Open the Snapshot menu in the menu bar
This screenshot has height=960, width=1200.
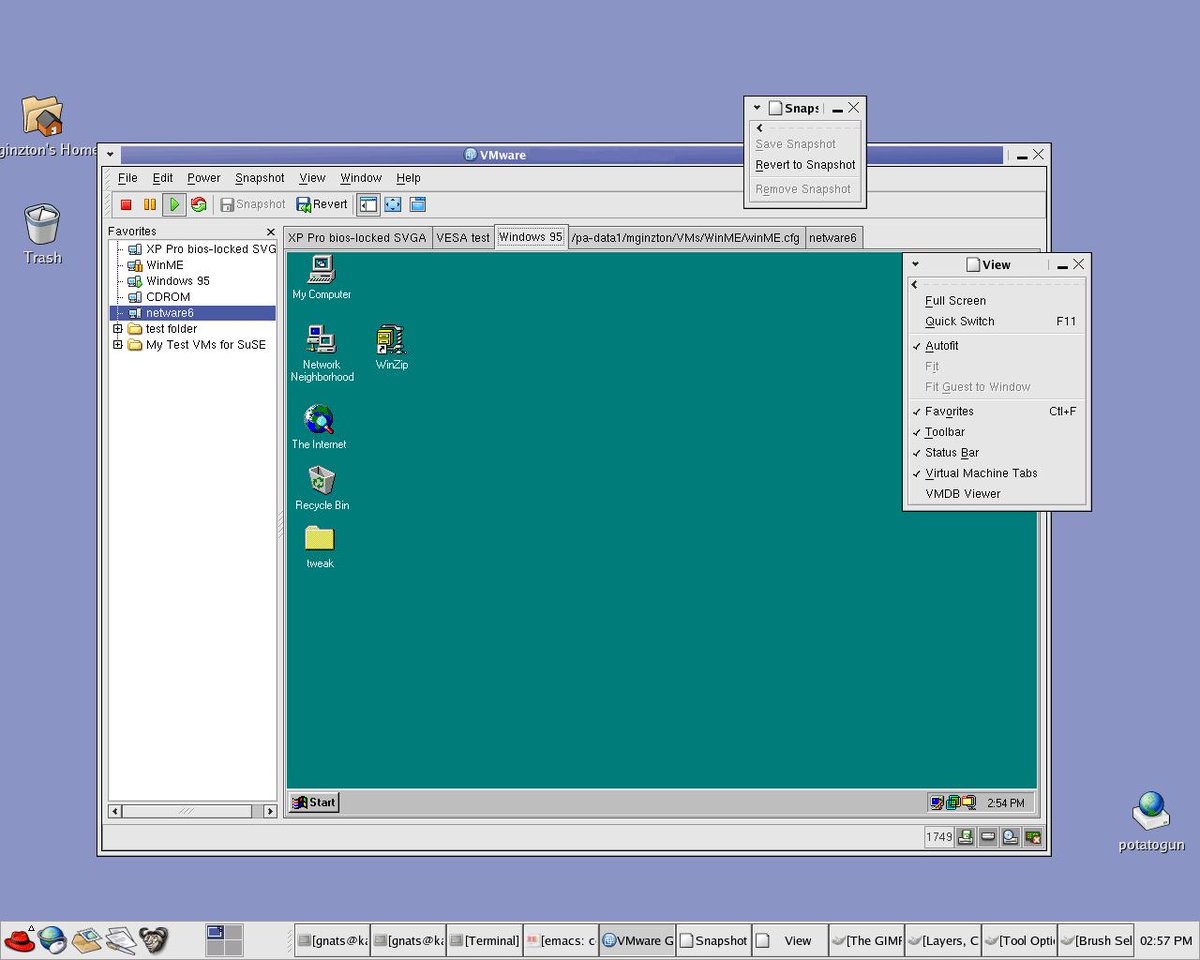260,178
